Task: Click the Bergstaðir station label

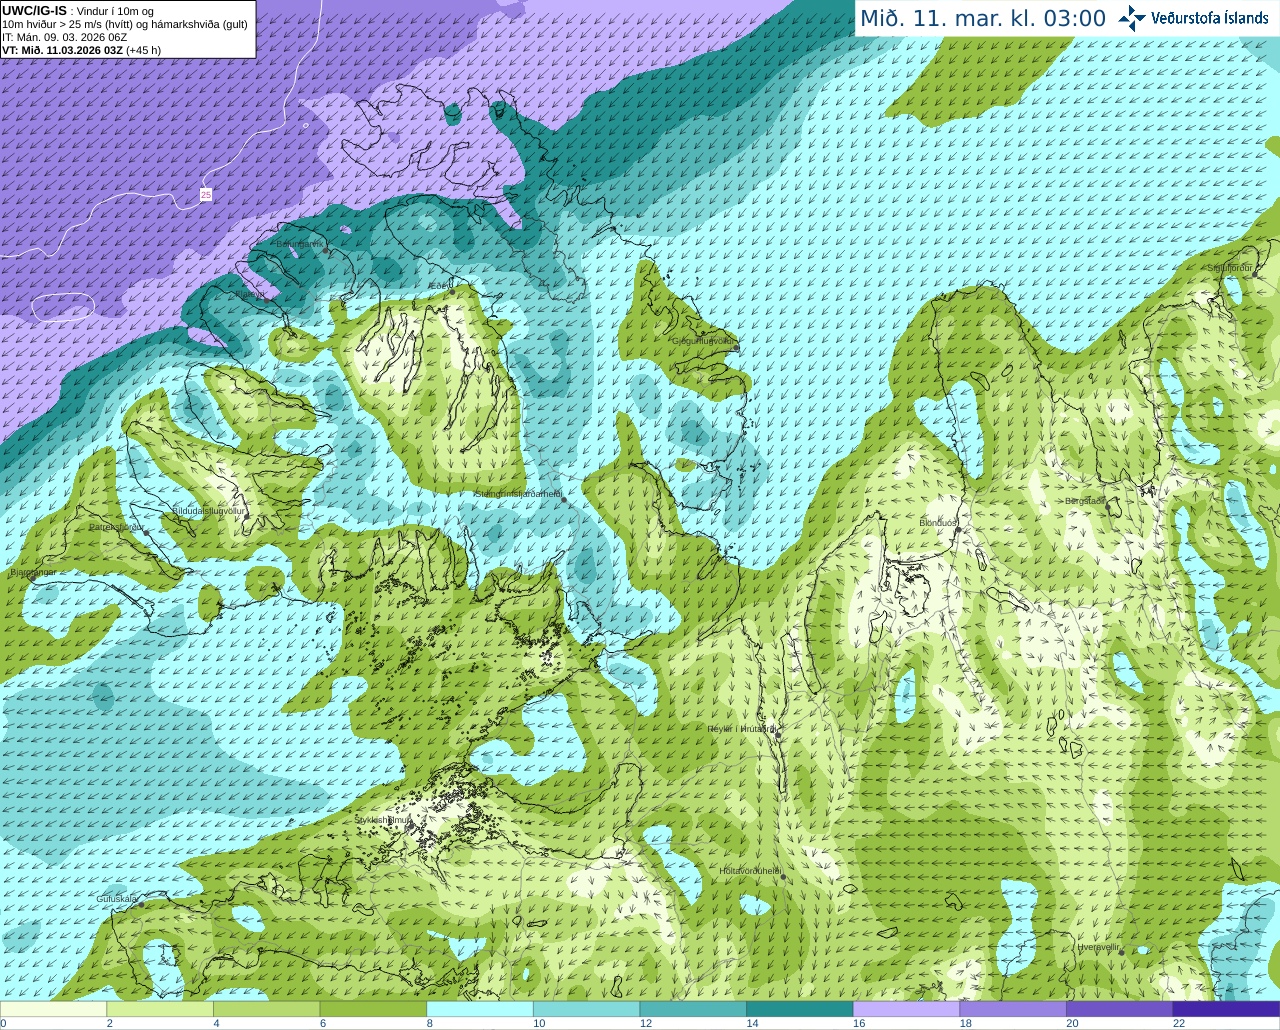Action: 1085,500
